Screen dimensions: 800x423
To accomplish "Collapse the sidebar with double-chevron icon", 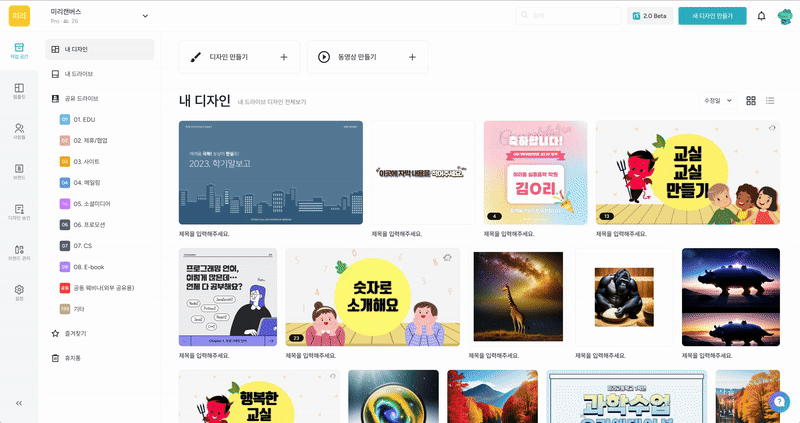I will [19, 403].
